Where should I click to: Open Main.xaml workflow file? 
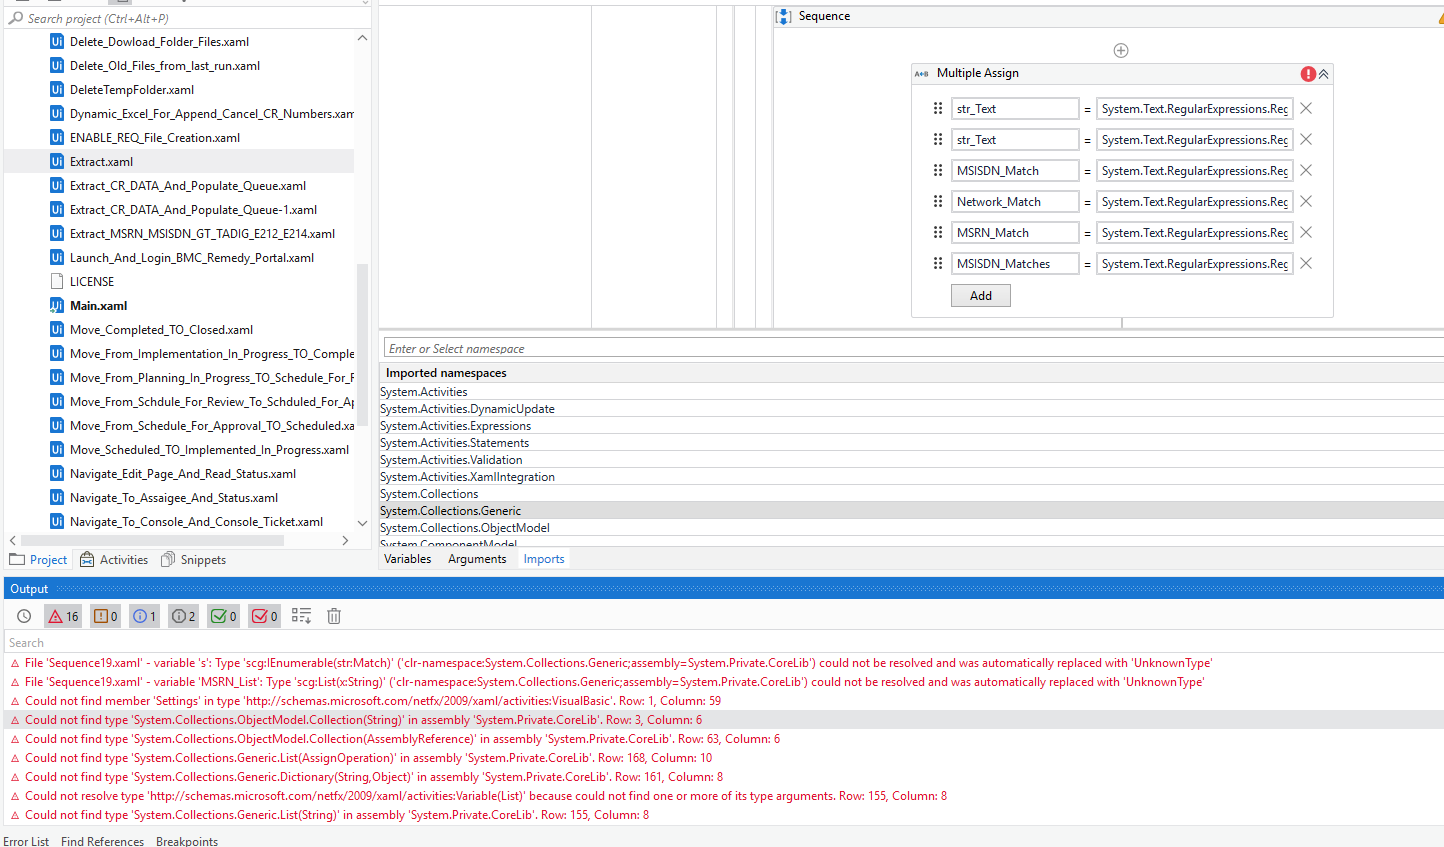(x=98, y=306)
